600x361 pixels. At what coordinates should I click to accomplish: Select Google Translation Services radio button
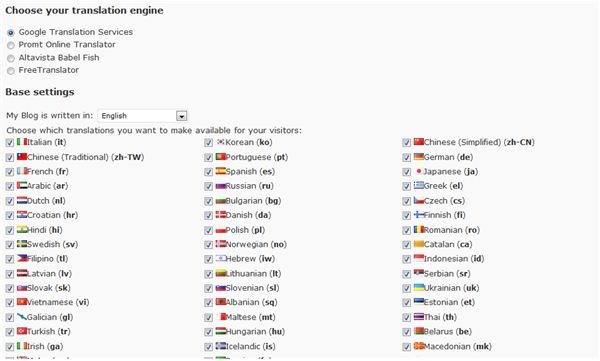pos(11,33)
